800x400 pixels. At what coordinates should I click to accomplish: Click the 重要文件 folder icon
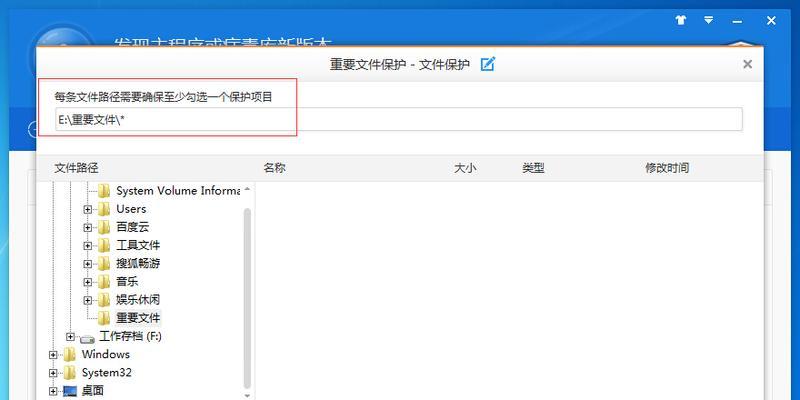click(104, 318)
